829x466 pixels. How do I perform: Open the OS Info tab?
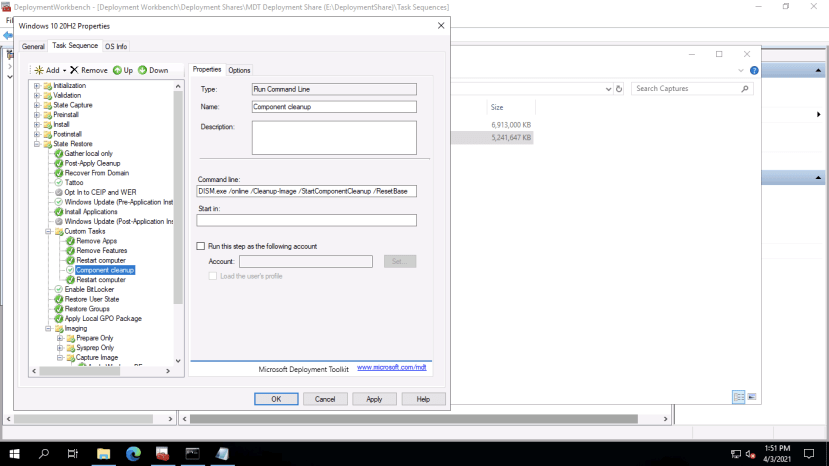point(116,46)
